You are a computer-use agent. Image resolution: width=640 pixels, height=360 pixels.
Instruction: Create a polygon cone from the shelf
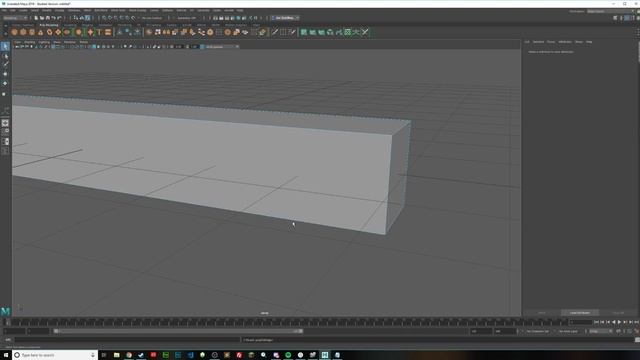click(40, 32)
